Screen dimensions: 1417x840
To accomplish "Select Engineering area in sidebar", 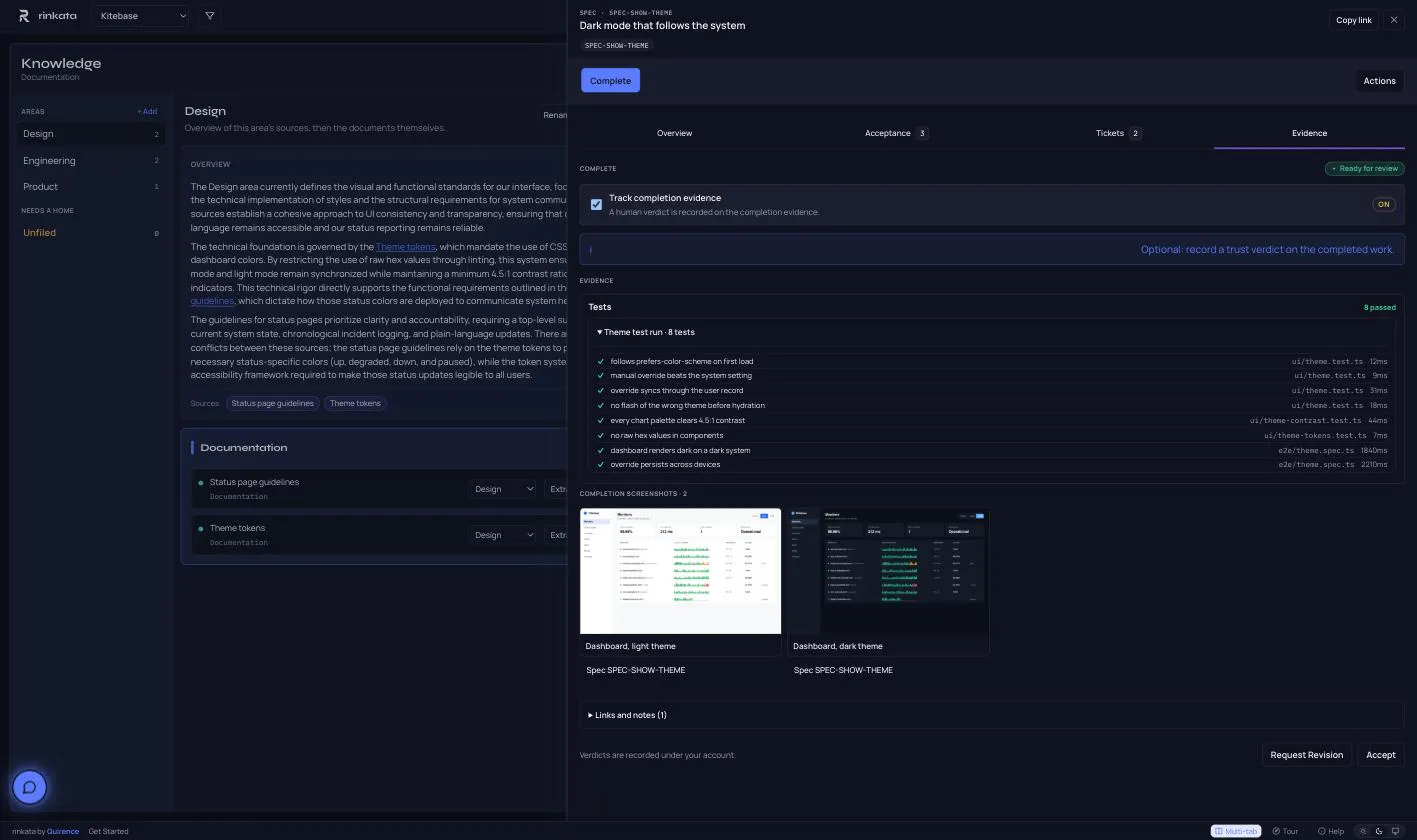I will click(91, 161).
